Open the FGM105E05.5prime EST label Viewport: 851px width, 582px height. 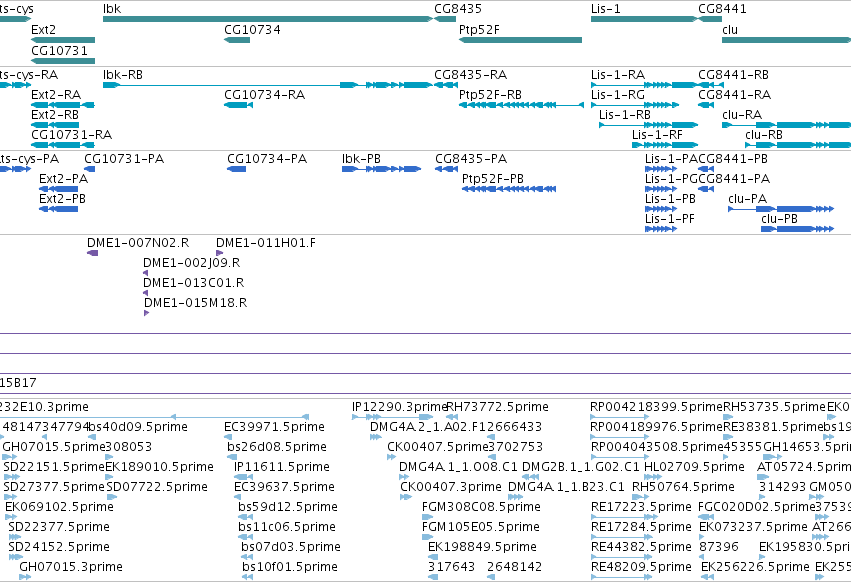point(481,527)
